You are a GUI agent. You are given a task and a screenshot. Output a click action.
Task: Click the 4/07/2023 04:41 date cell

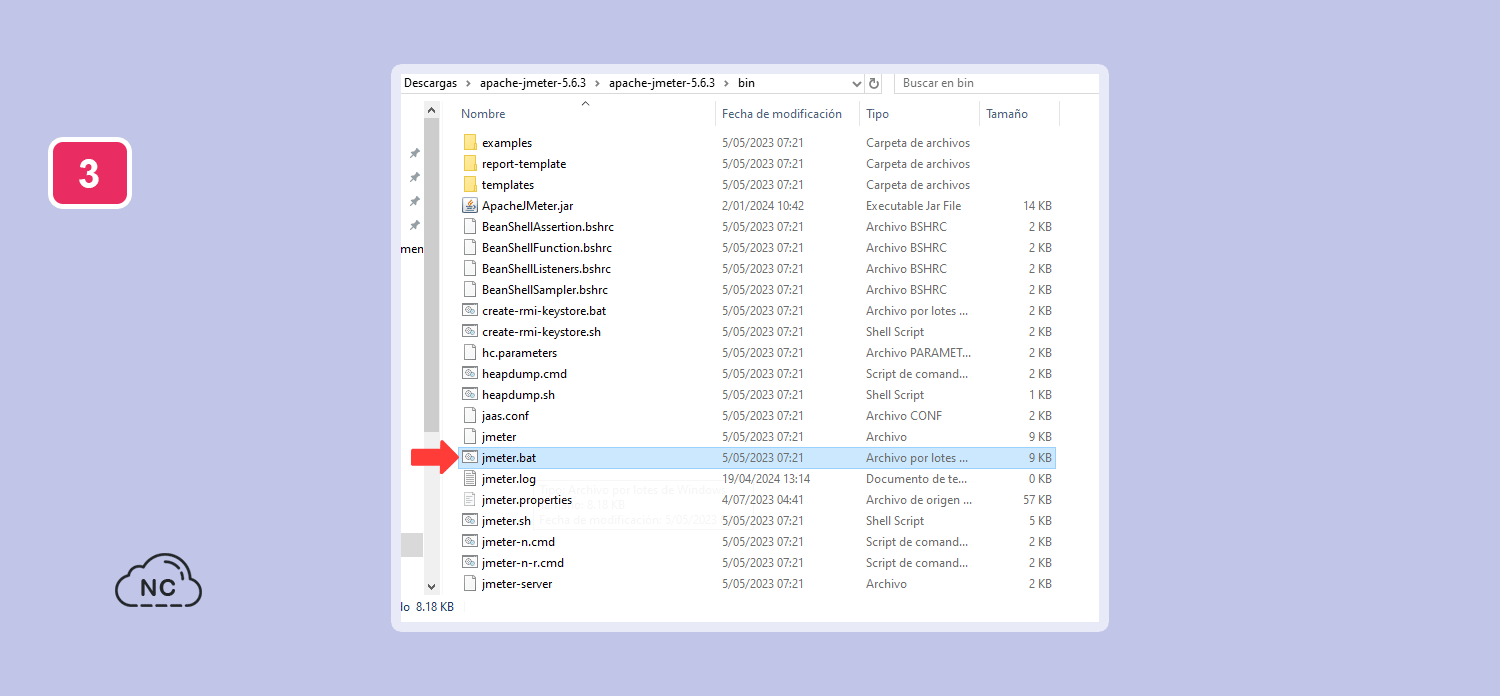(763, 499)
